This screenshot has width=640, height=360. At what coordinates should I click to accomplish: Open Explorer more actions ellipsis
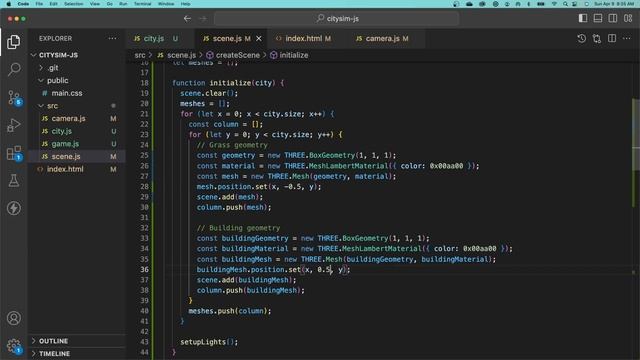112,38
